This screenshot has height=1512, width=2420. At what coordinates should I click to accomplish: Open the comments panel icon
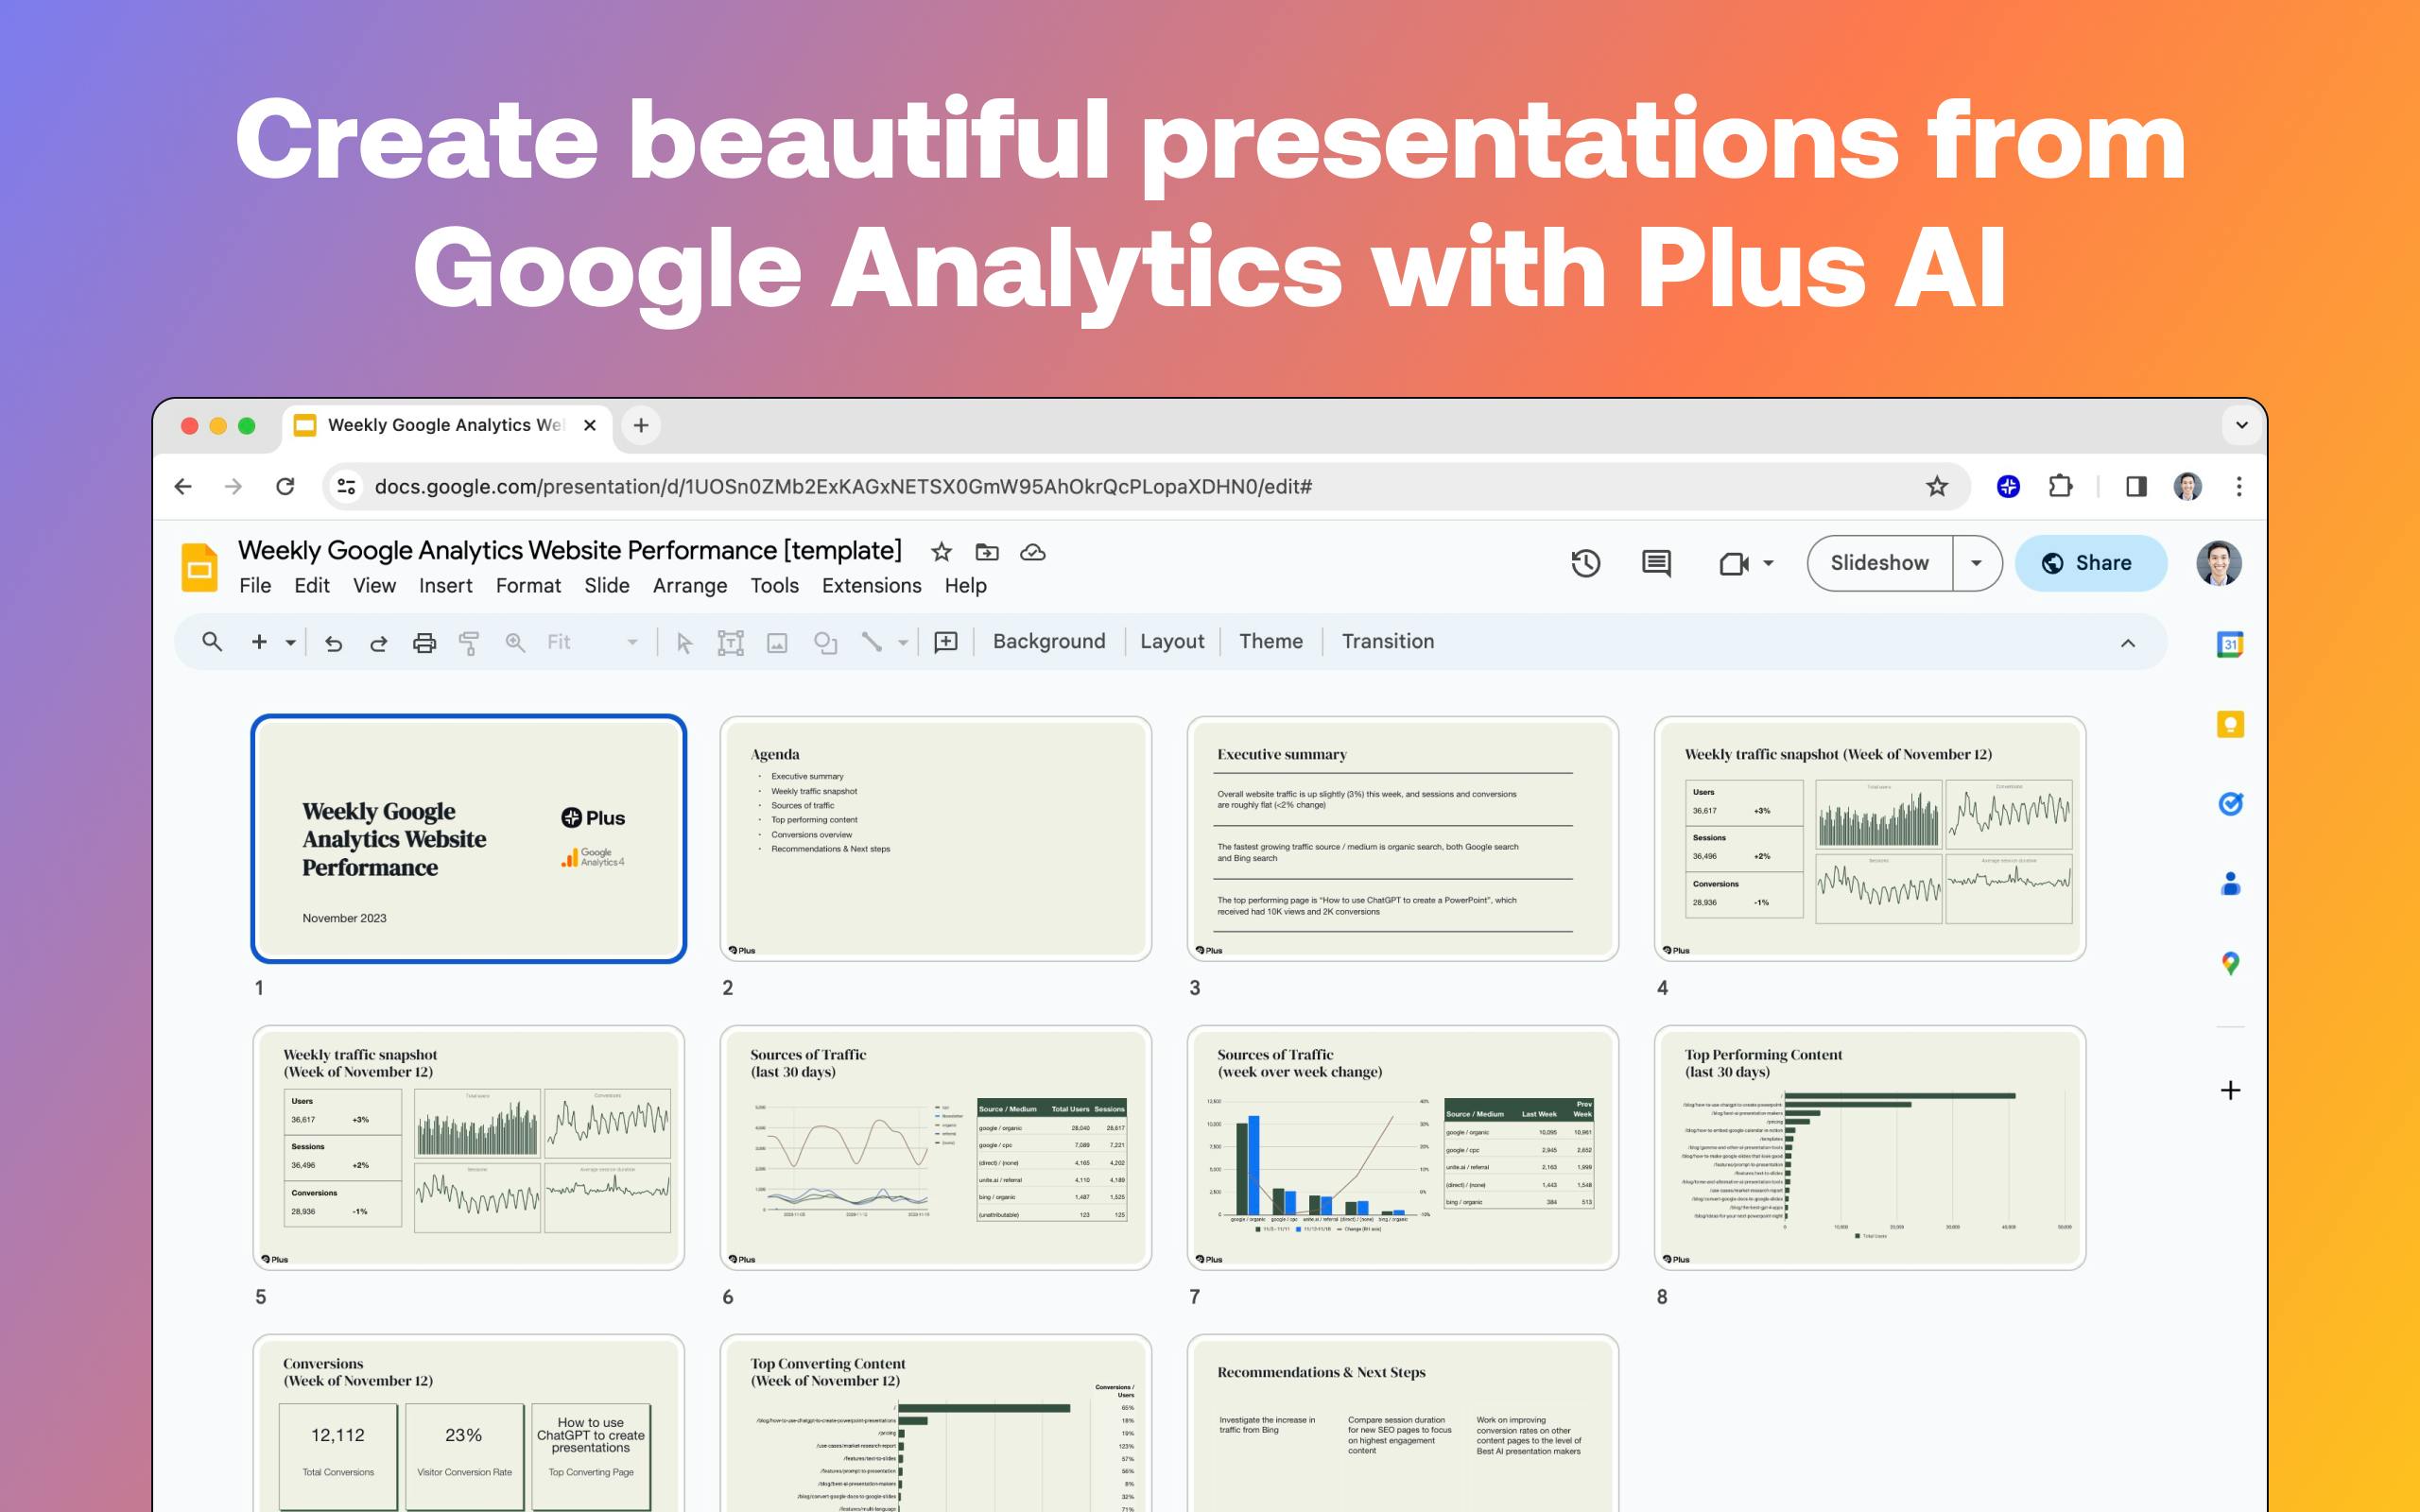click(x=1656, y=563)
